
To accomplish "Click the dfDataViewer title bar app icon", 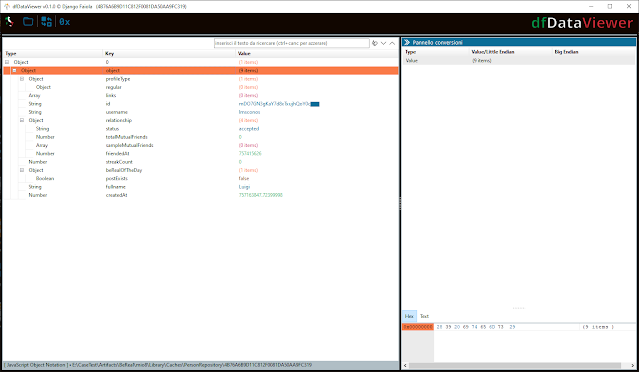I will pyautogui.click(x=7, y=7).
